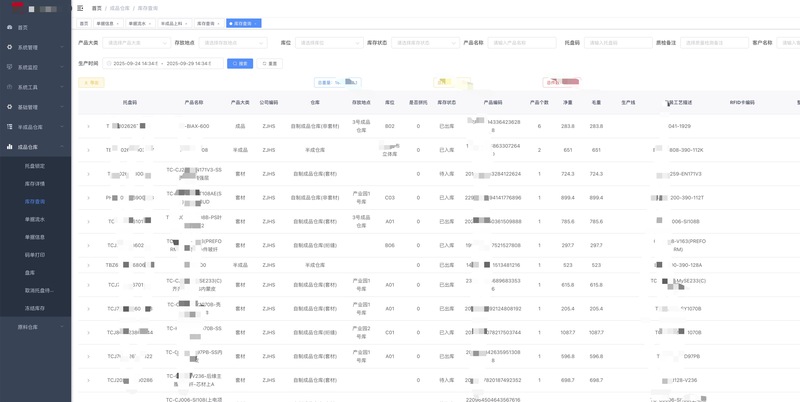Click the yellow 导出 export button

(89, 82)
